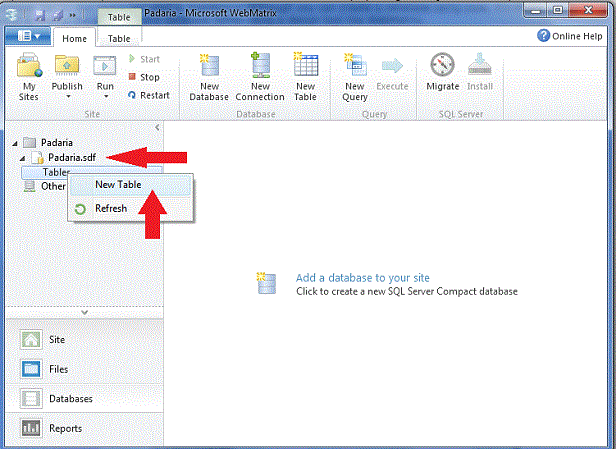Switch to the Home ribbon tab

coord(74,38)
